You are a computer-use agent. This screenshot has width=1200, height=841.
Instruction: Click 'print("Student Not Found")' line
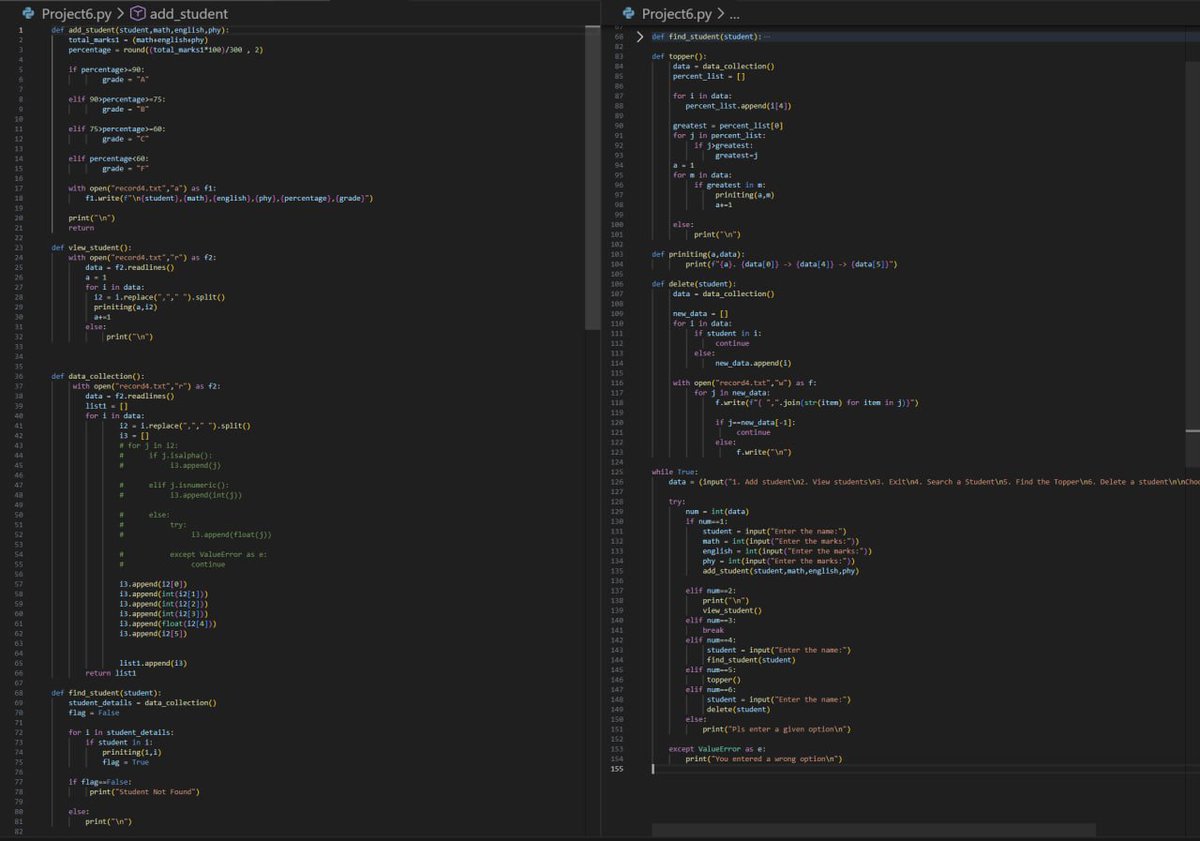click(144, 792)
